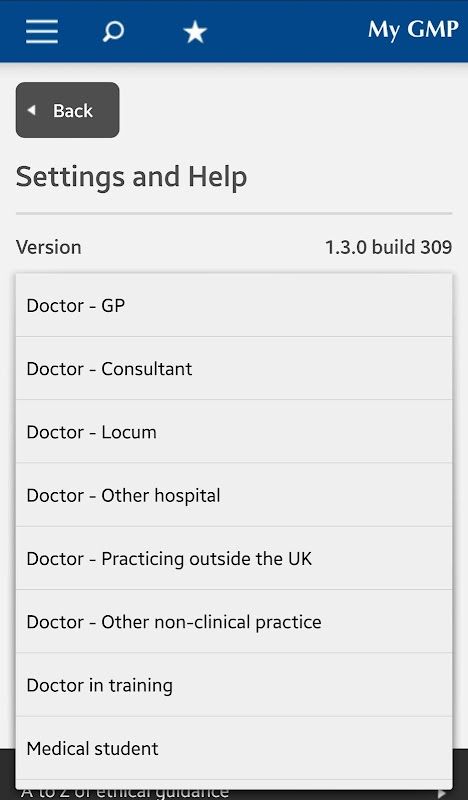The height and width of the screenshot is (800, 468).
Task: Tap the search magnifier icon
Action: [x=113, y=32]
